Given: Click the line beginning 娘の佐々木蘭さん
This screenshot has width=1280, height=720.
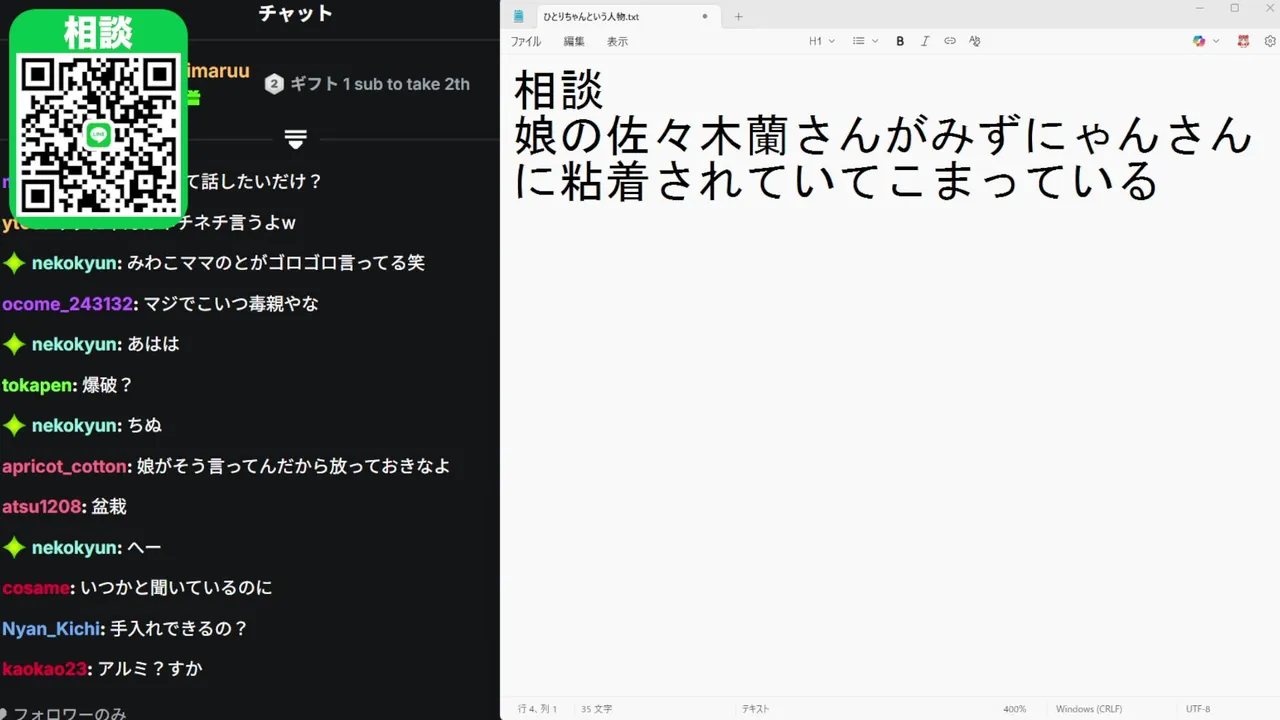Looking at the screenshot, I should pos(883,135).
